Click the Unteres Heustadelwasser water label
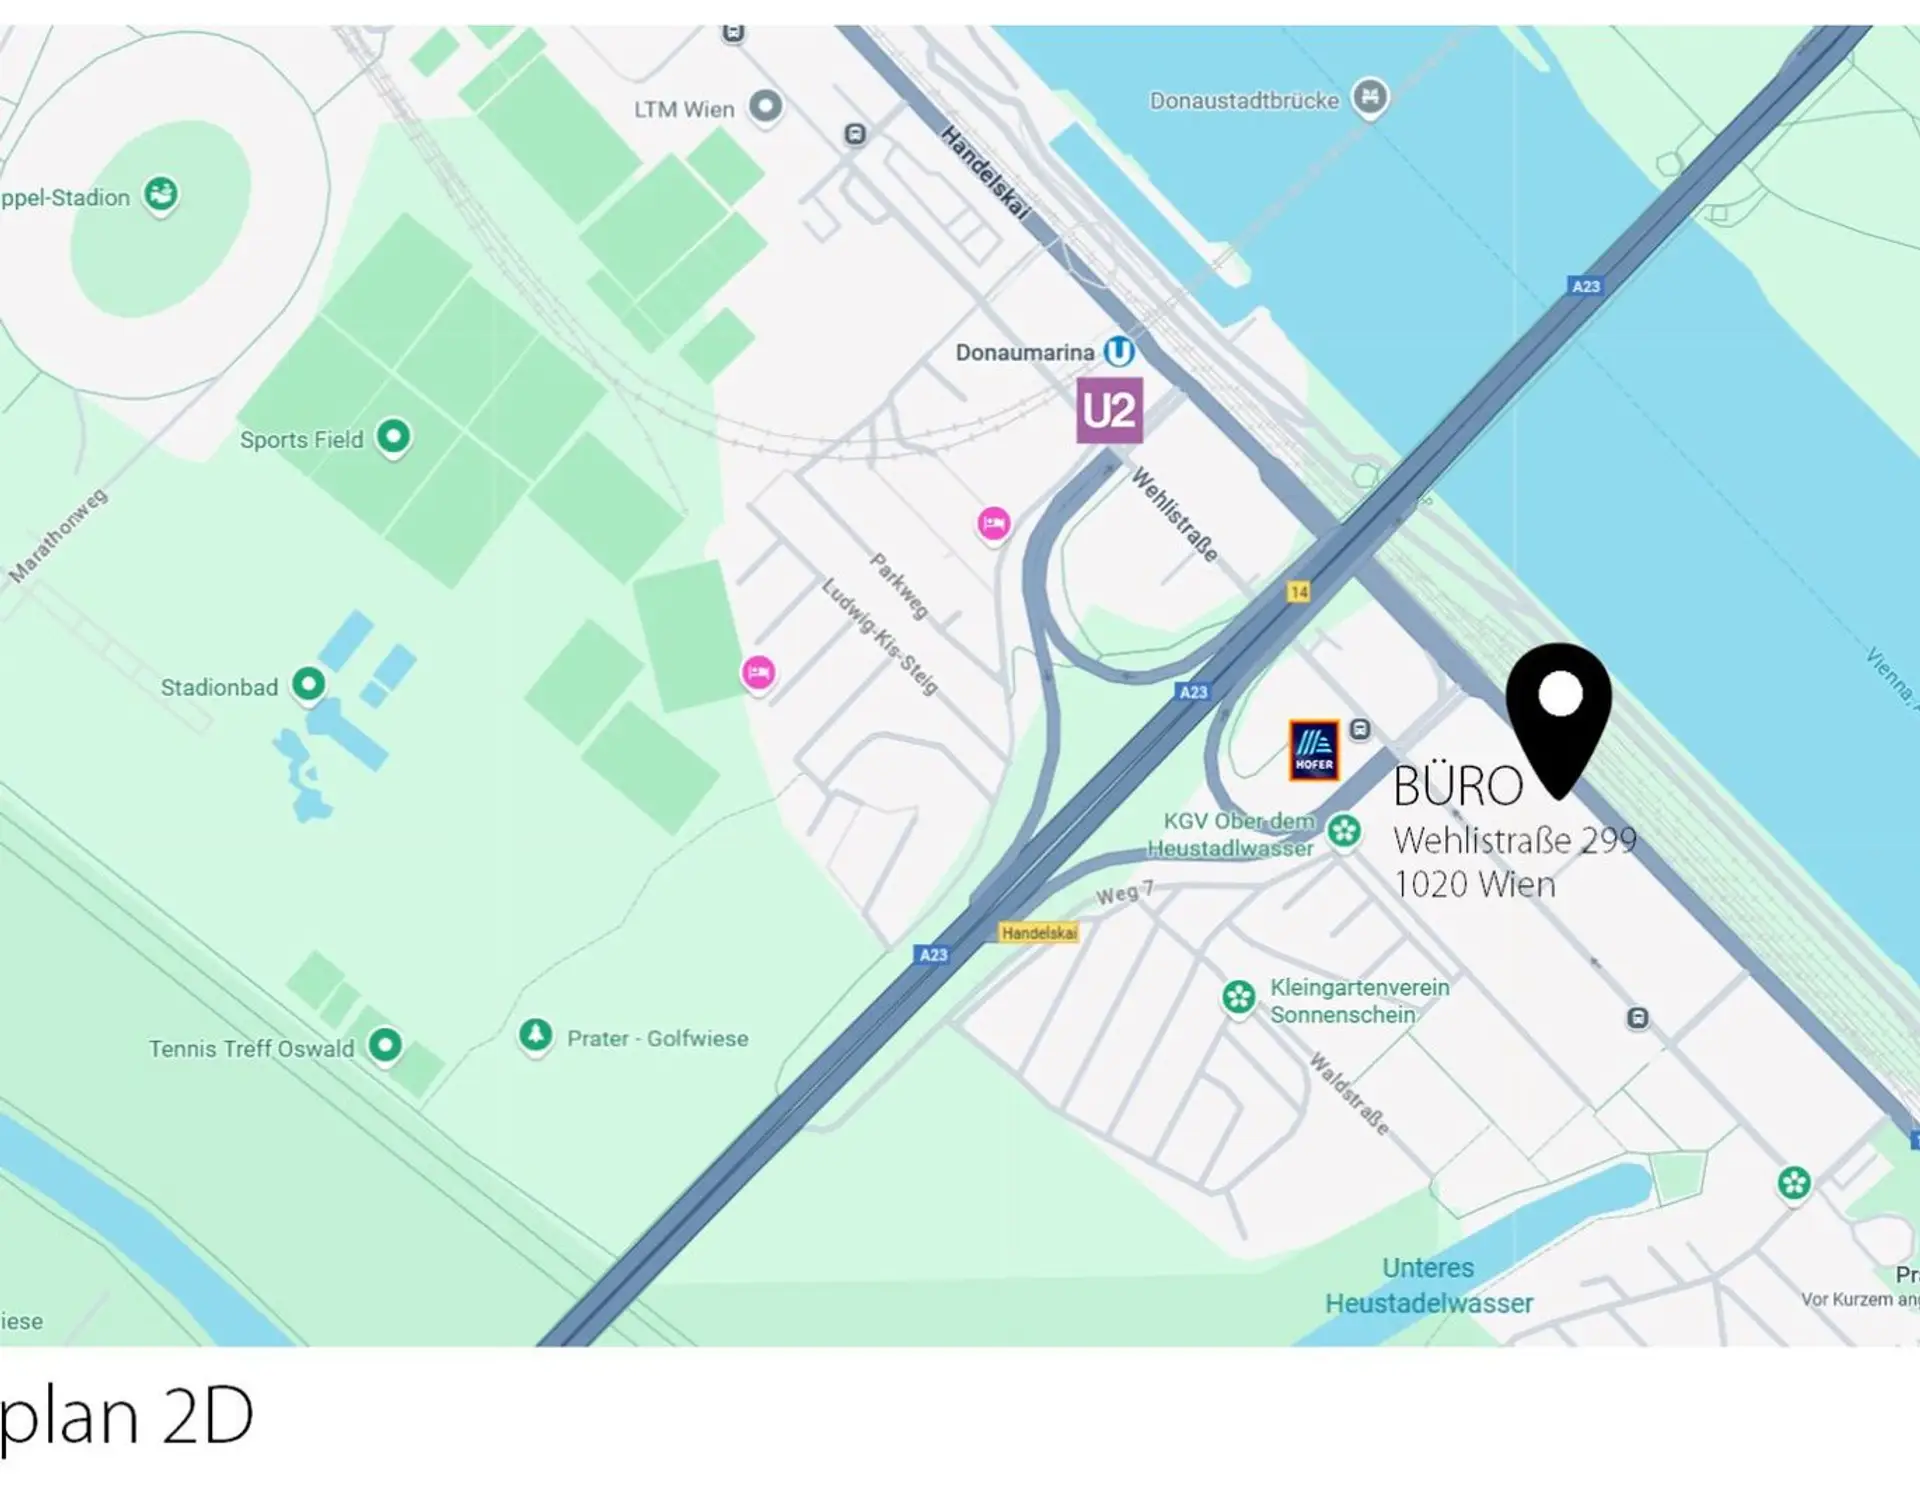The width and height of the screenshot is (1920, 1486). (1429, 1286)
